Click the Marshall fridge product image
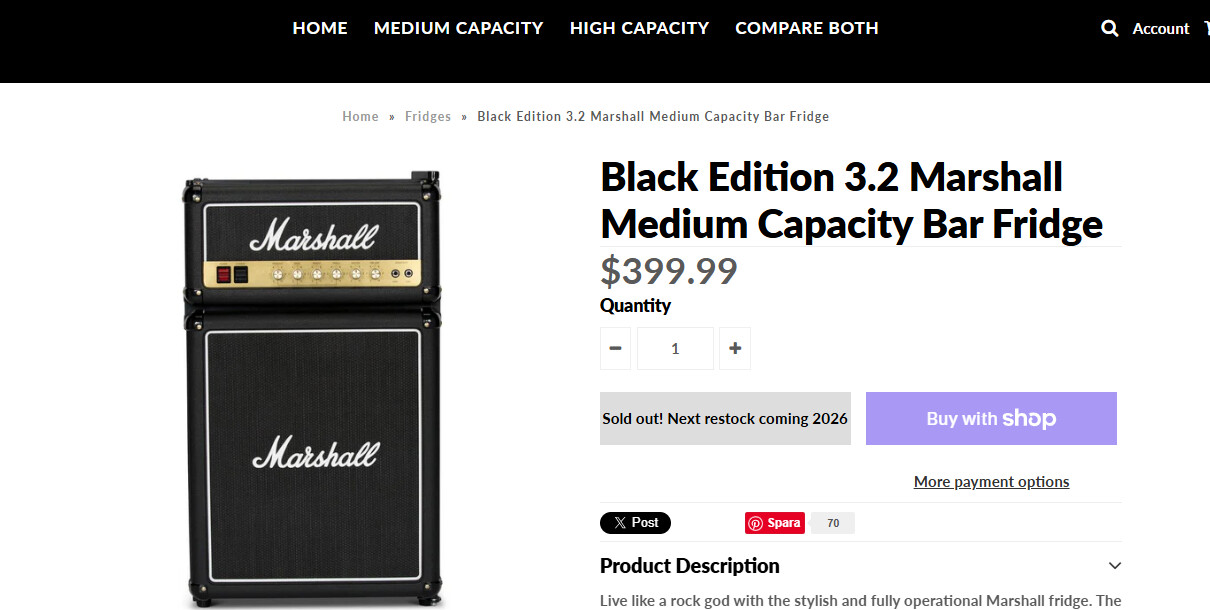 [x=313, y=390]
